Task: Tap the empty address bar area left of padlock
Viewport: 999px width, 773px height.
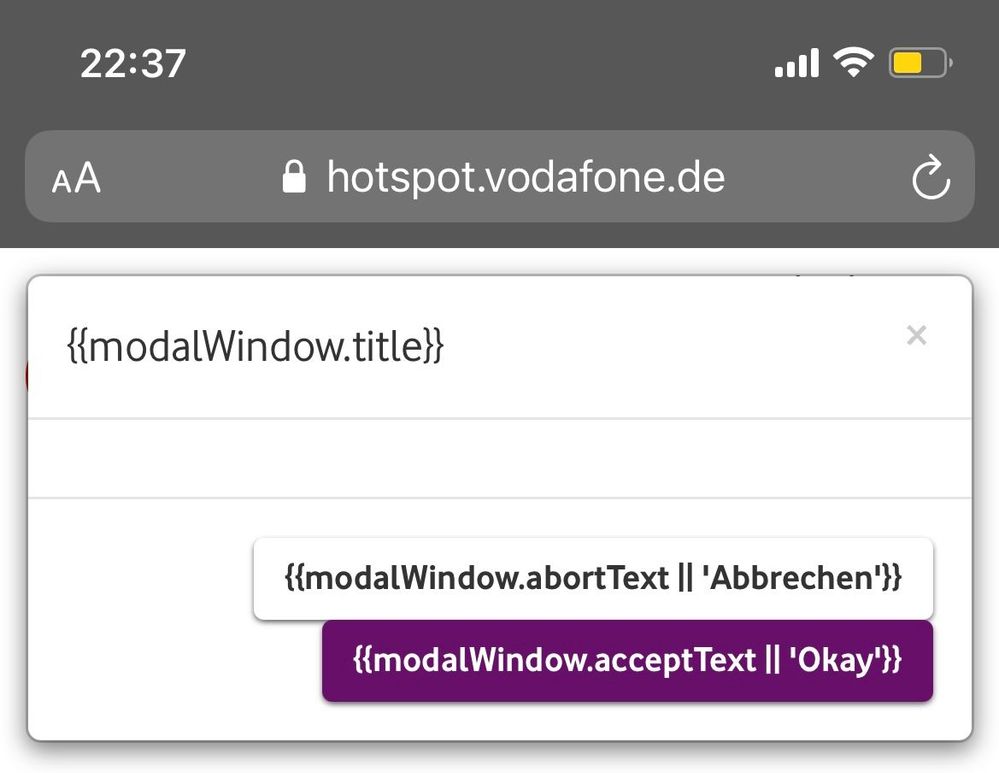Action: pyautogui.click(x=191, y=177)
